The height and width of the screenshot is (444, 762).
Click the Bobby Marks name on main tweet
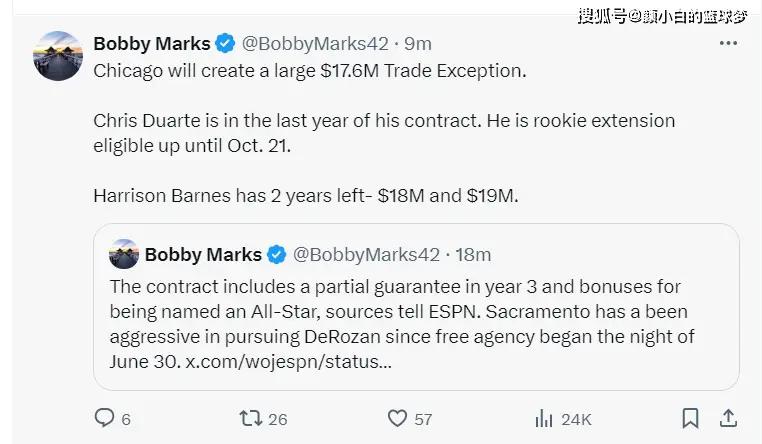coord(151,44)
